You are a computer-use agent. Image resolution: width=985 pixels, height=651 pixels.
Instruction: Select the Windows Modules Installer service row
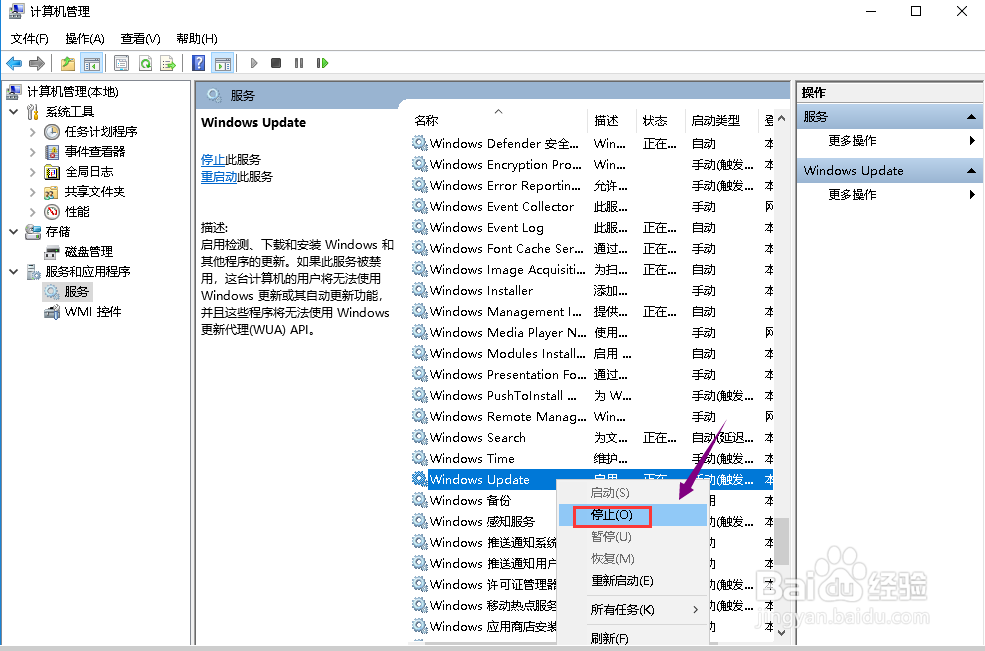point(592,353)
